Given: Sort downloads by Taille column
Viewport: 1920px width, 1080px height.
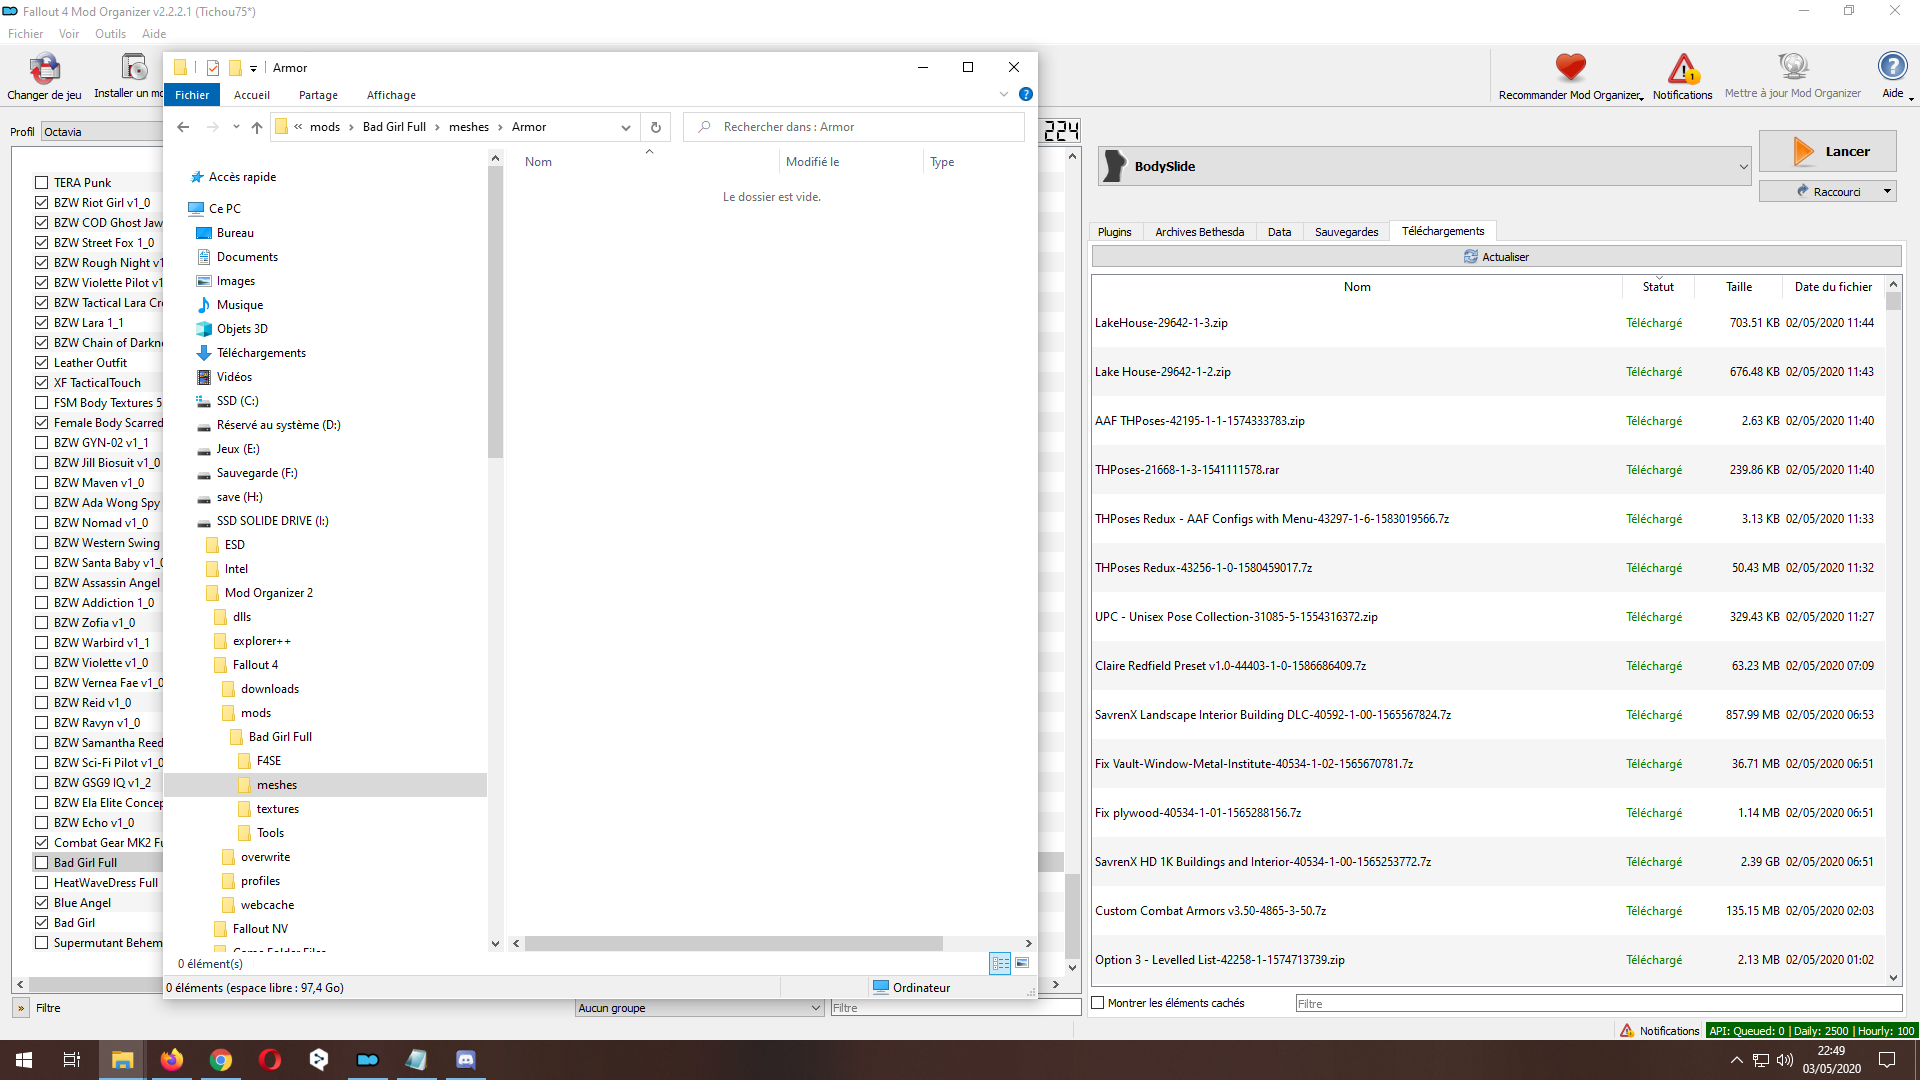Looking at the screenshot, I should (x=1739, y=287).
